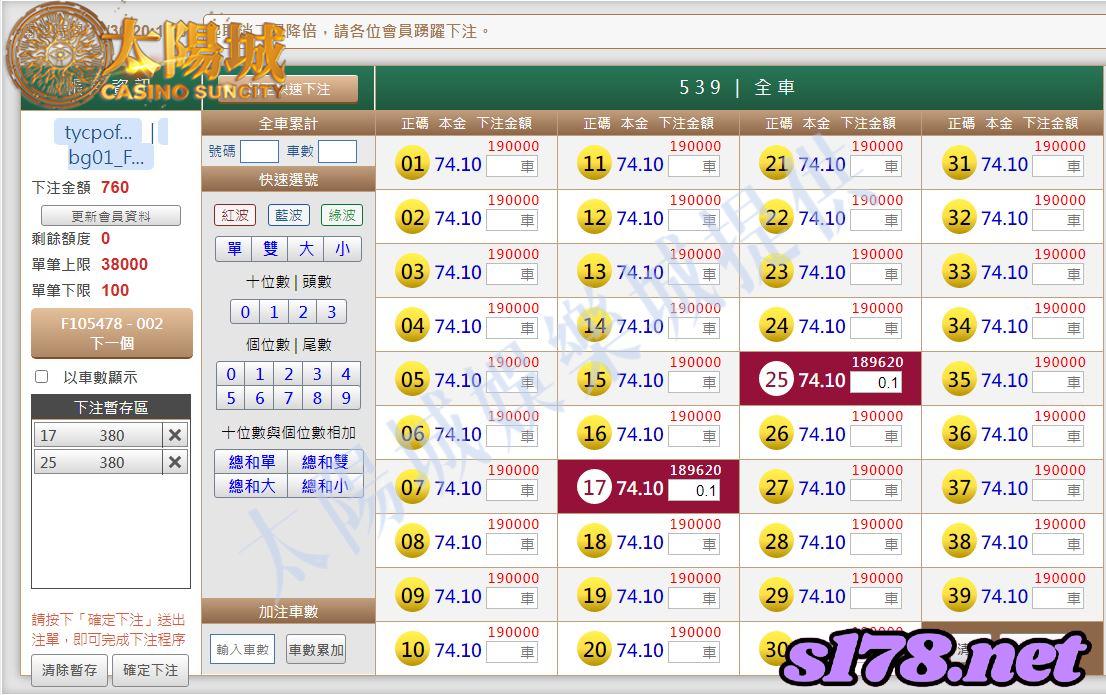Select yellow ball number 31
The image size is (1106, 695).
[x=959, y=164]
